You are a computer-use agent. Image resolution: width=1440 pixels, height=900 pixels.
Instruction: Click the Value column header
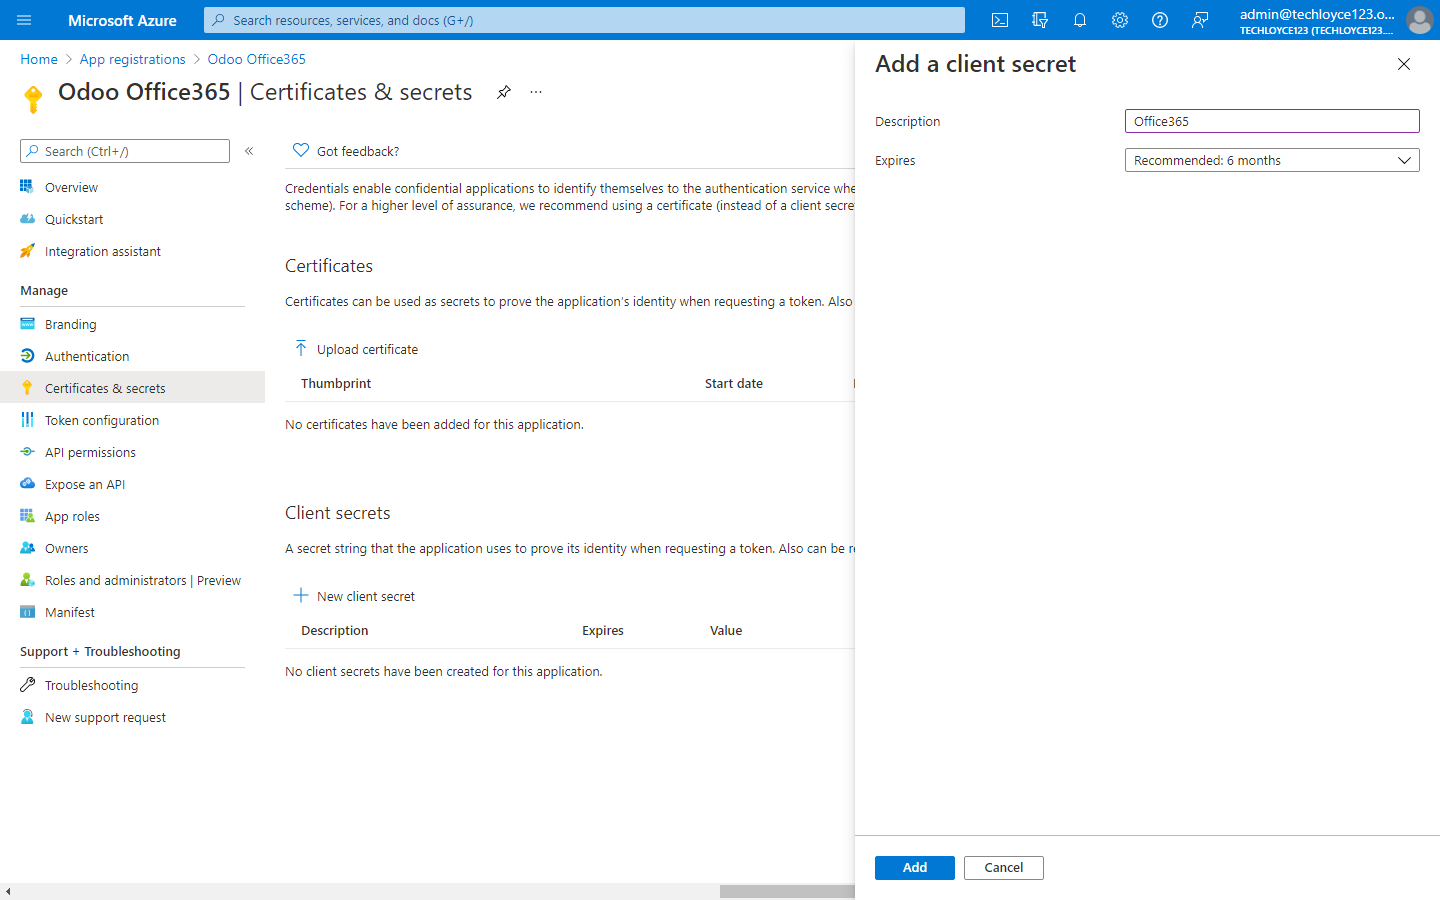[x=726, y=630]
